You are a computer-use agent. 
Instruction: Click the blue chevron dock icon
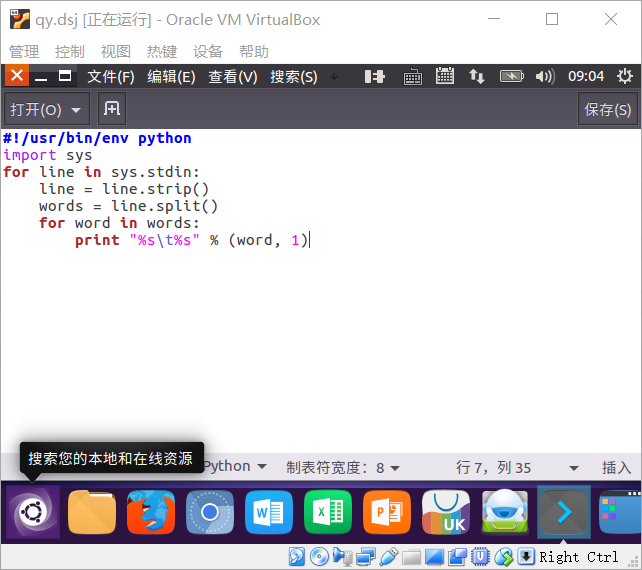564,512
